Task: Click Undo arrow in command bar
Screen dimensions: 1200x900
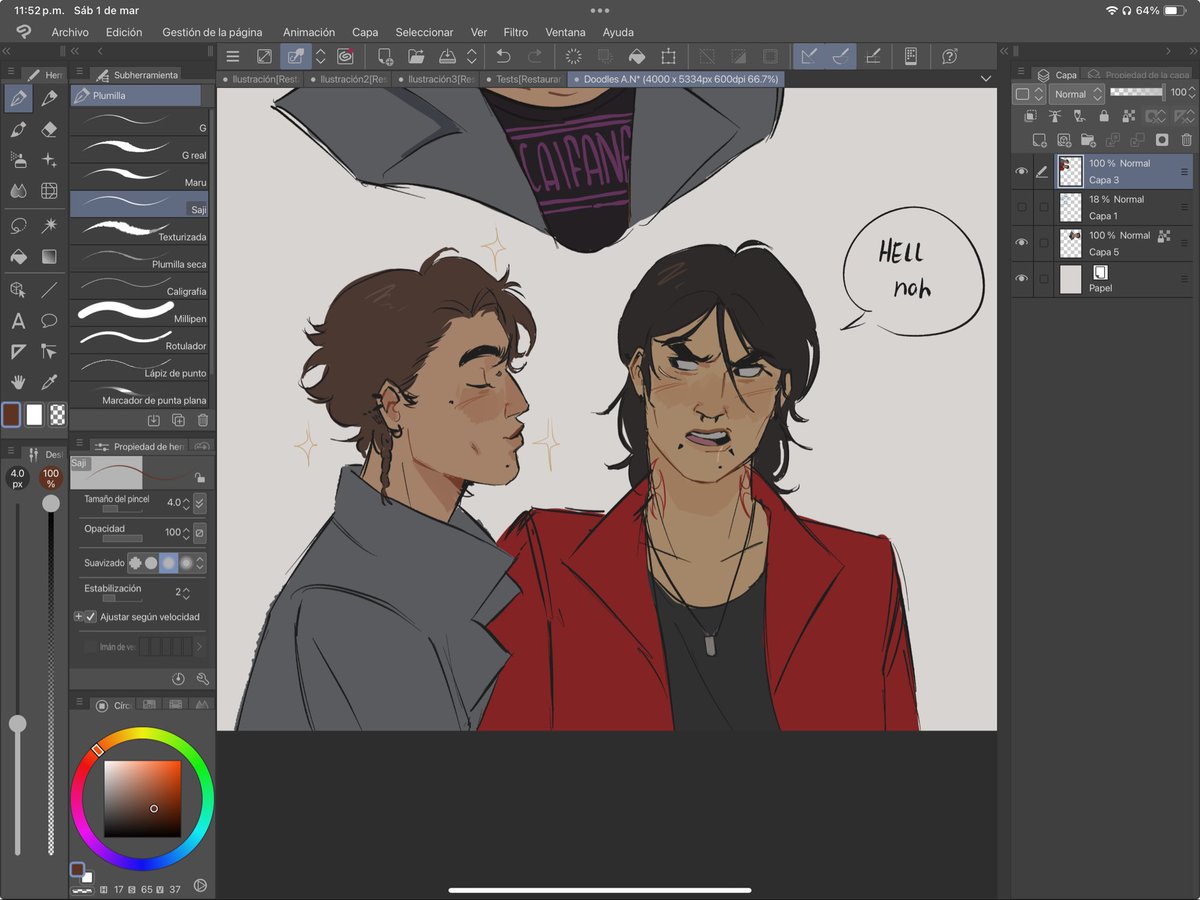Action: [x=503, y=57]
